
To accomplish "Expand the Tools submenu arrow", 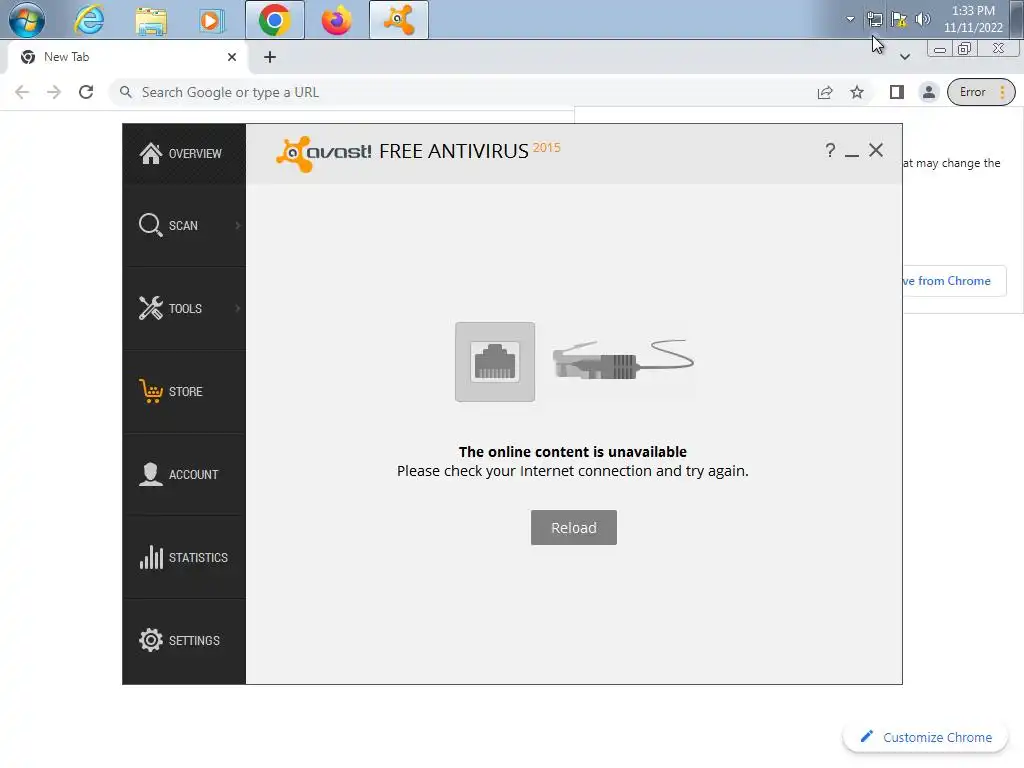I will (x=238, y=308).
